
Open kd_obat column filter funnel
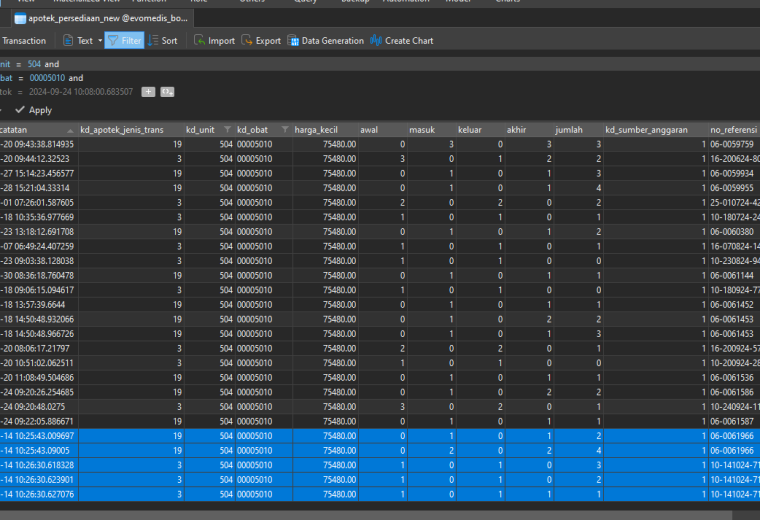point(285,129)
